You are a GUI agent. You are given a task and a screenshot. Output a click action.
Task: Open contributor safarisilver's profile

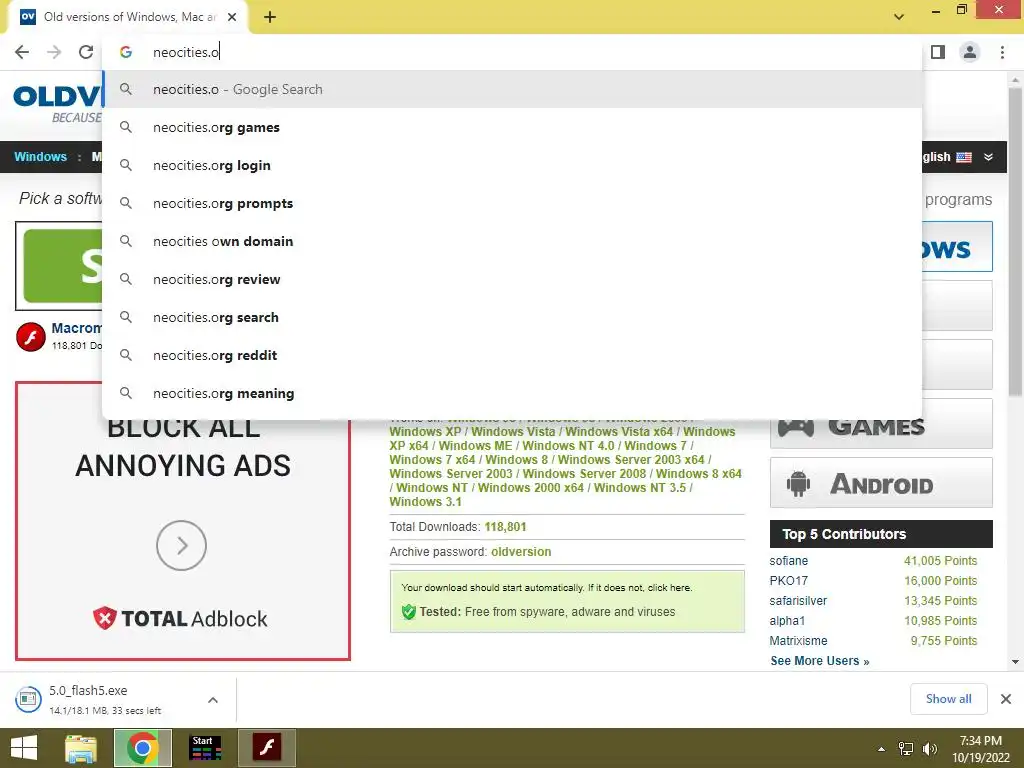point(798,601)
